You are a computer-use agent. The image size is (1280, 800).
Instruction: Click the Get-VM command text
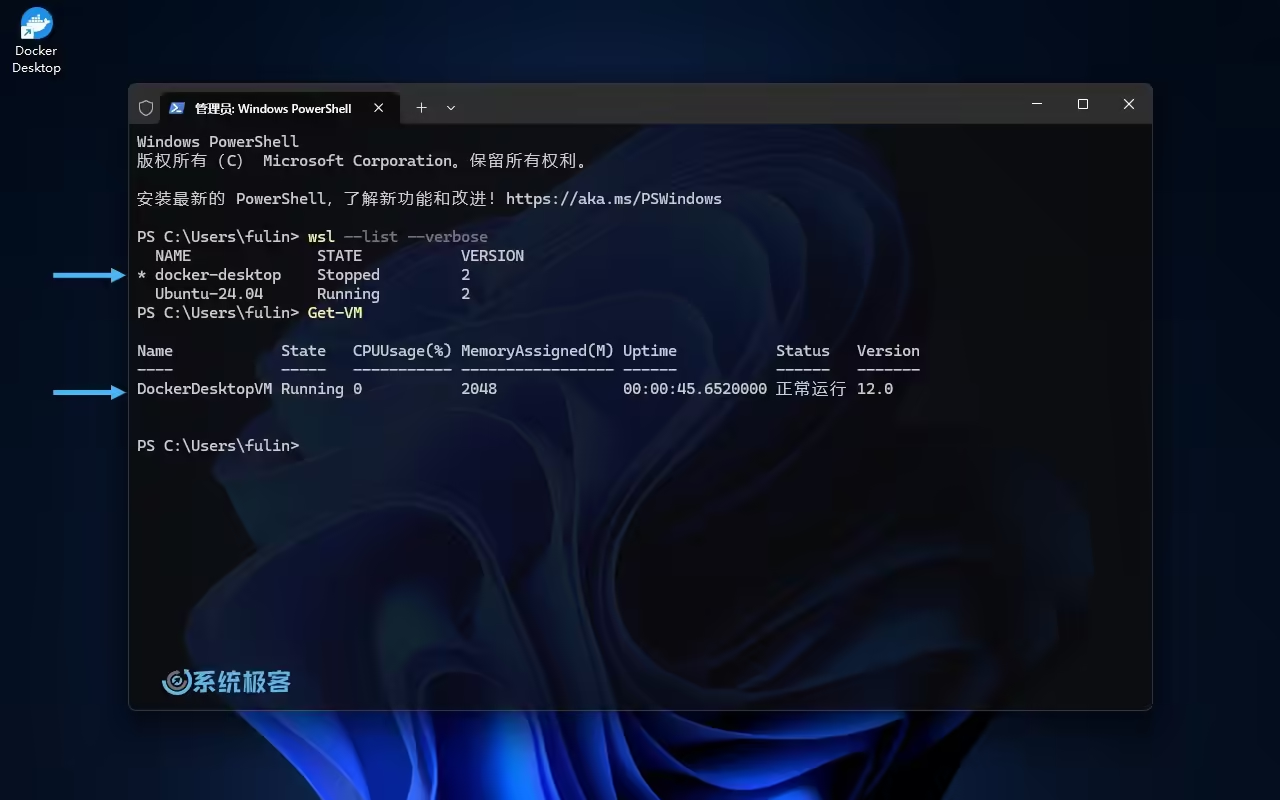point(335,313)
